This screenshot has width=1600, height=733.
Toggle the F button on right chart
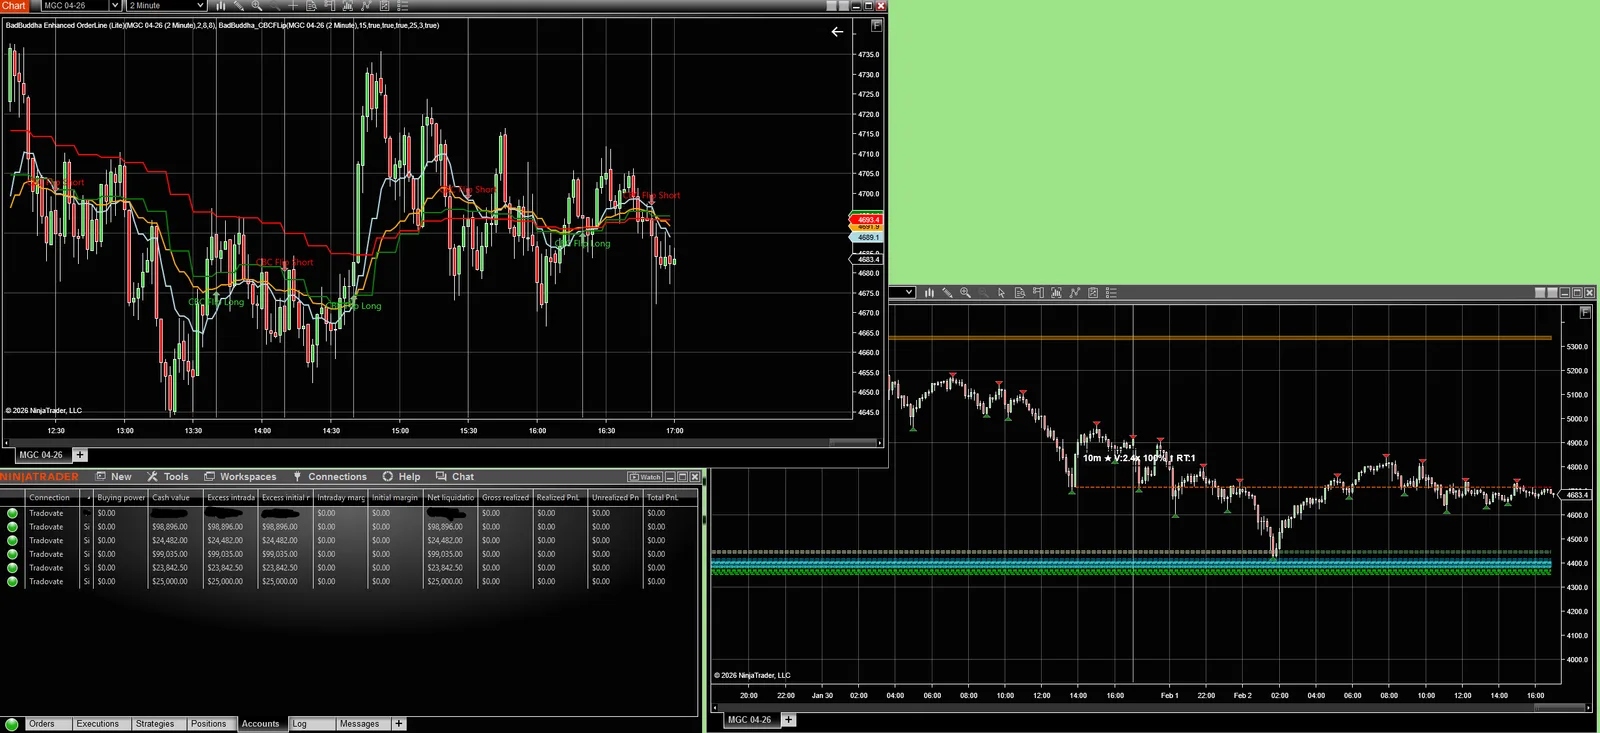pyautogui.click(x=1585, y=312)
